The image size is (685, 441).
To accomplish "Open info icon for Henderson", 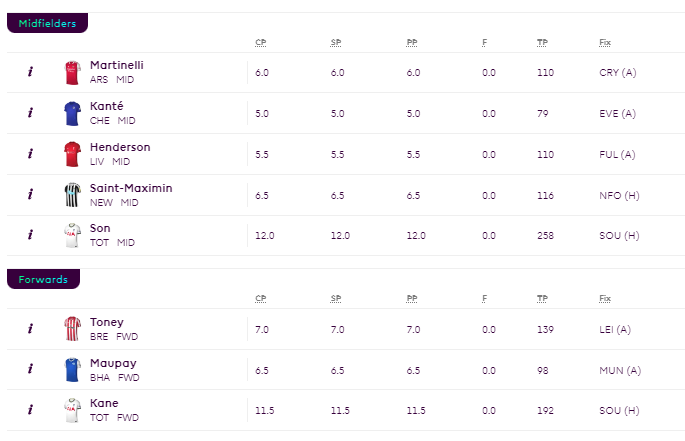I will click(x=30, y=154).
